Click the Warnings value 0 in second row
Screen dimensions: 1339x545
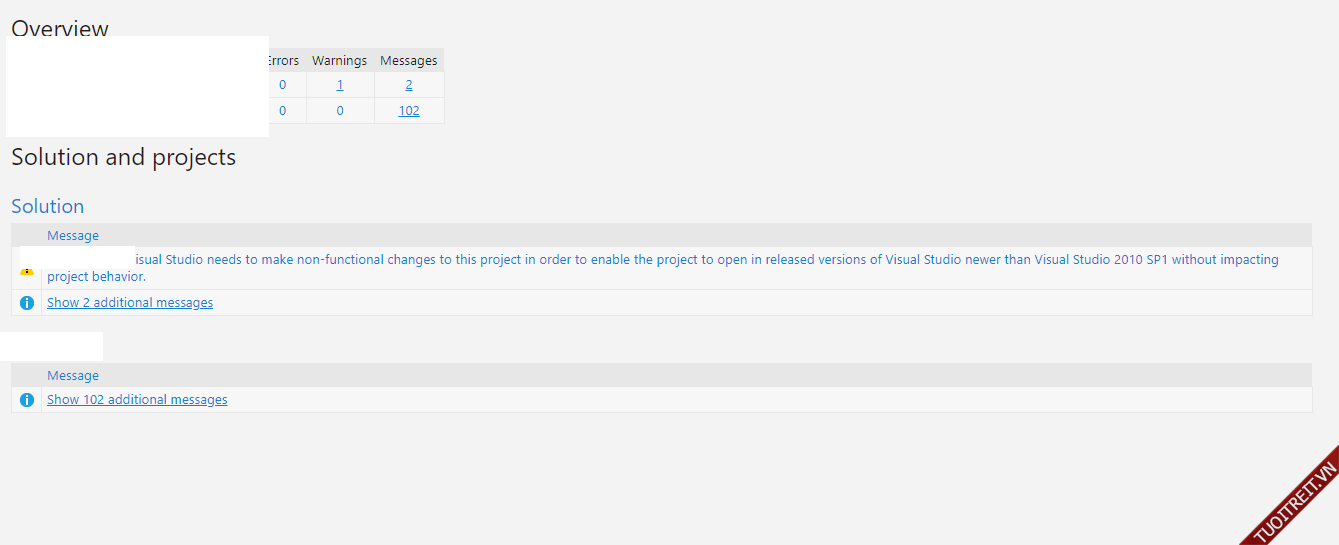click(x=340, y=111)
